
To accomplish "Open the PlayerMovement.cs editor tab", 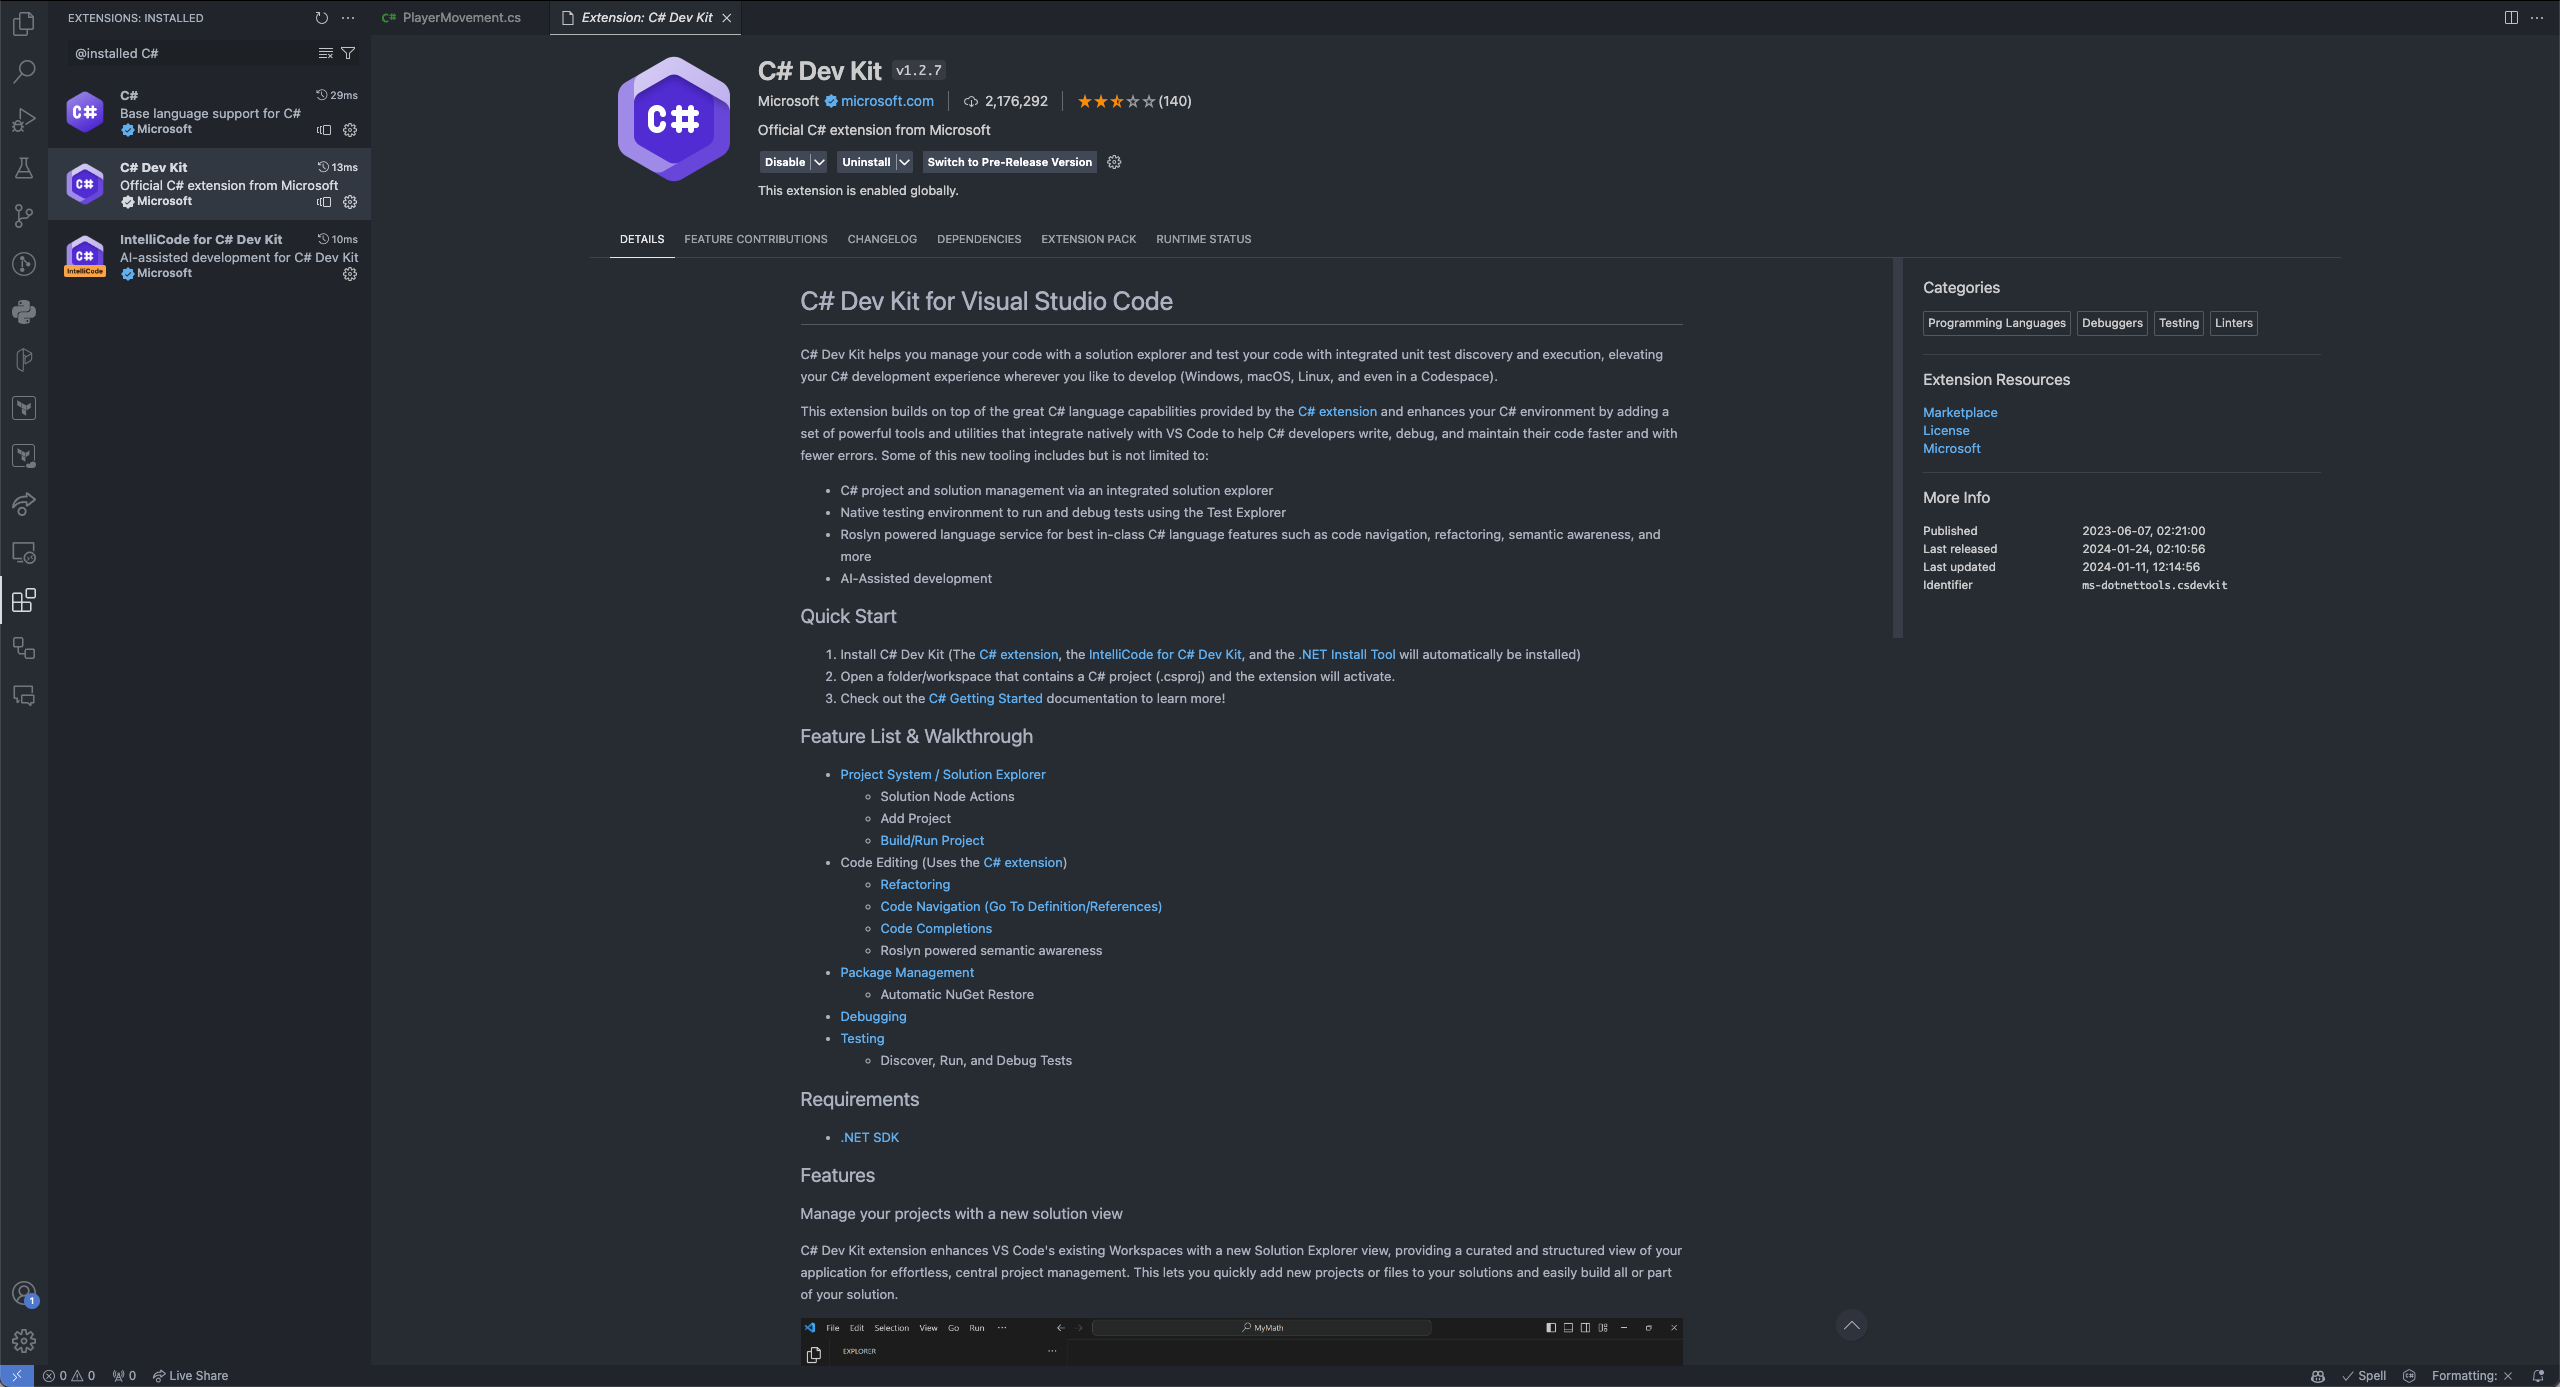I will pyautogui.click(x=461, y=18).
